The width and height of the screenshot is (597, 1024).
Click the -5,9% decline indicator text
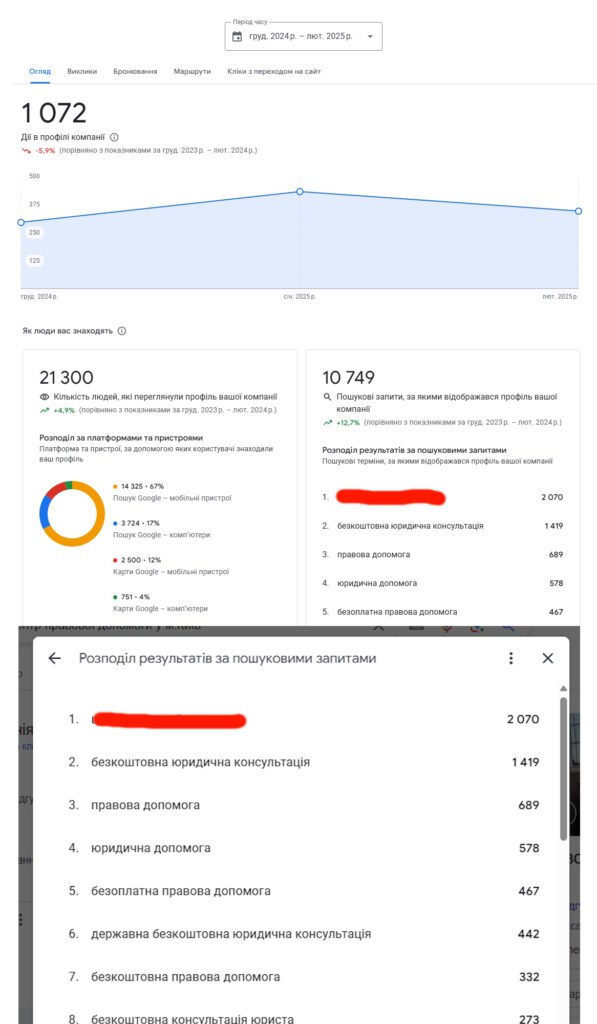[x=45, y=151]
